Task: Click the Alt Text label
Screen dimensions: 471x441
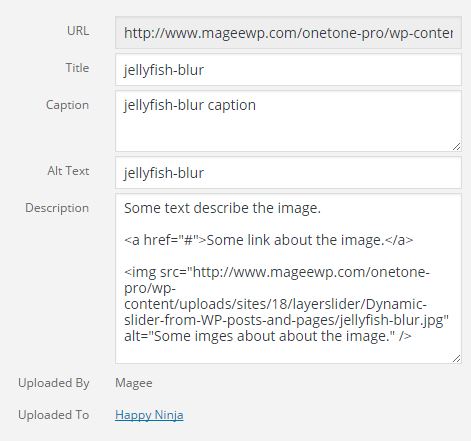Action: click(x=68, y=171)
